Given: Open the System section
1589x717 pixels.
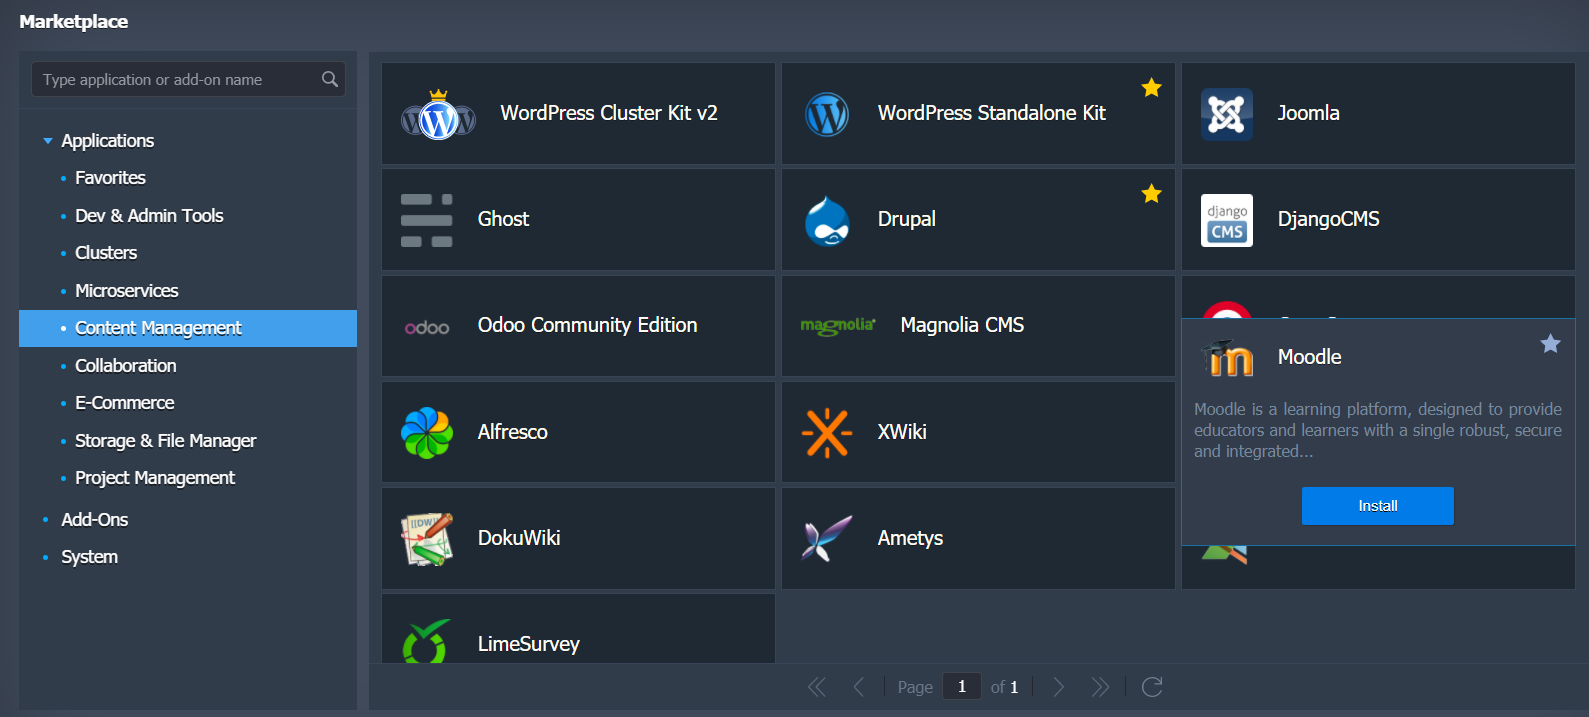Looking at the screenshot, I should pyautogui.click(x=89, y=557).
